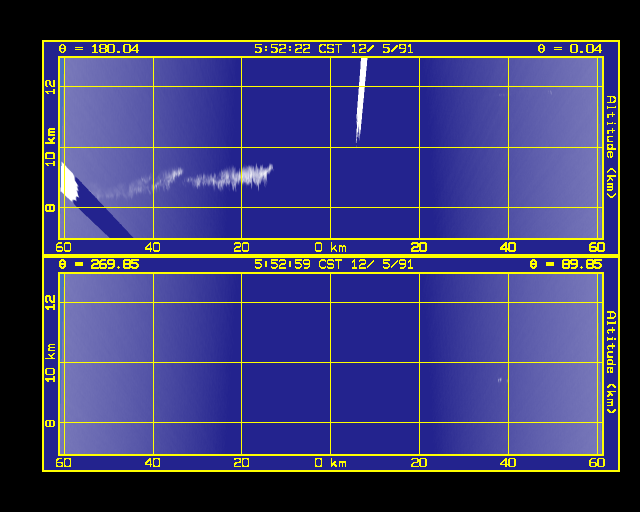Click the solid white blob at top panel's left edge

pos(68,182)
